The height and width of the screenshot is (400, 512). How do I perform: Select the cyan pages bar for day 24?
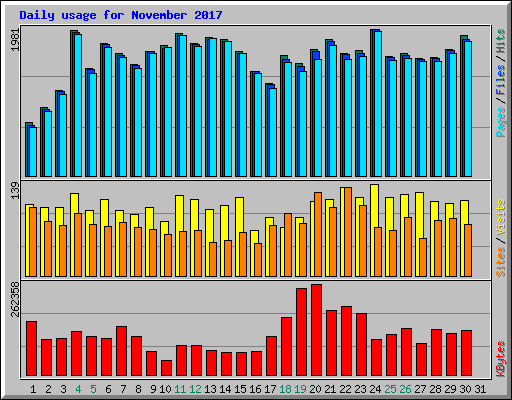tap(378, 104)
